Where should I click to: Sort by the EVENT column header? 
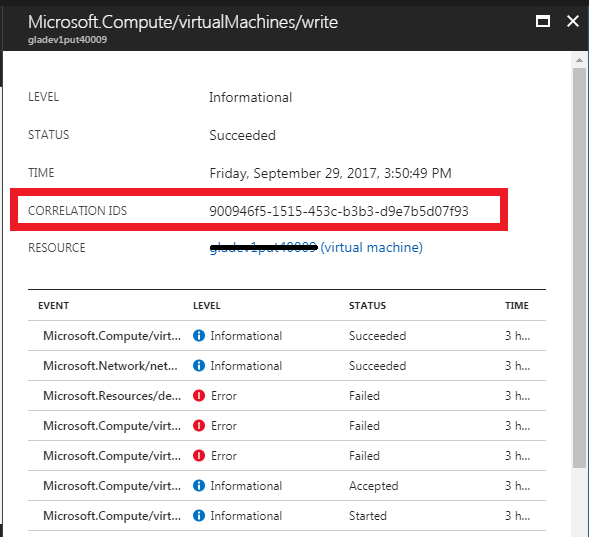(53, 306)
